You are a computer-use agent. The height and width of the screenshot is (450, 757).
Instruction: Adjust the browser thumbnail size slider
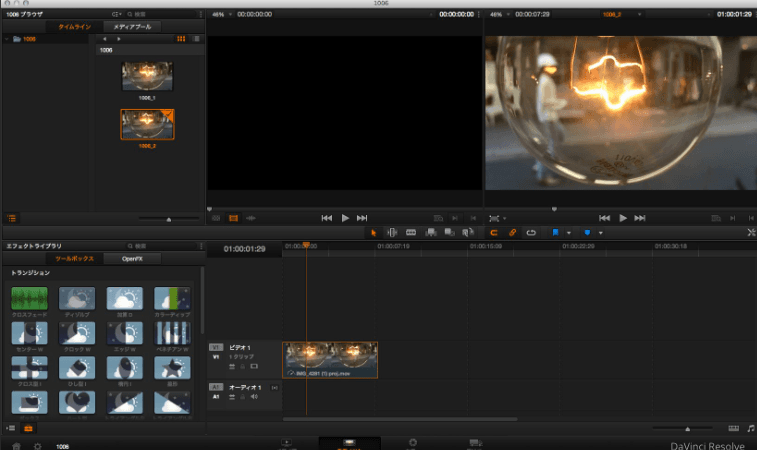pos(168,218)
